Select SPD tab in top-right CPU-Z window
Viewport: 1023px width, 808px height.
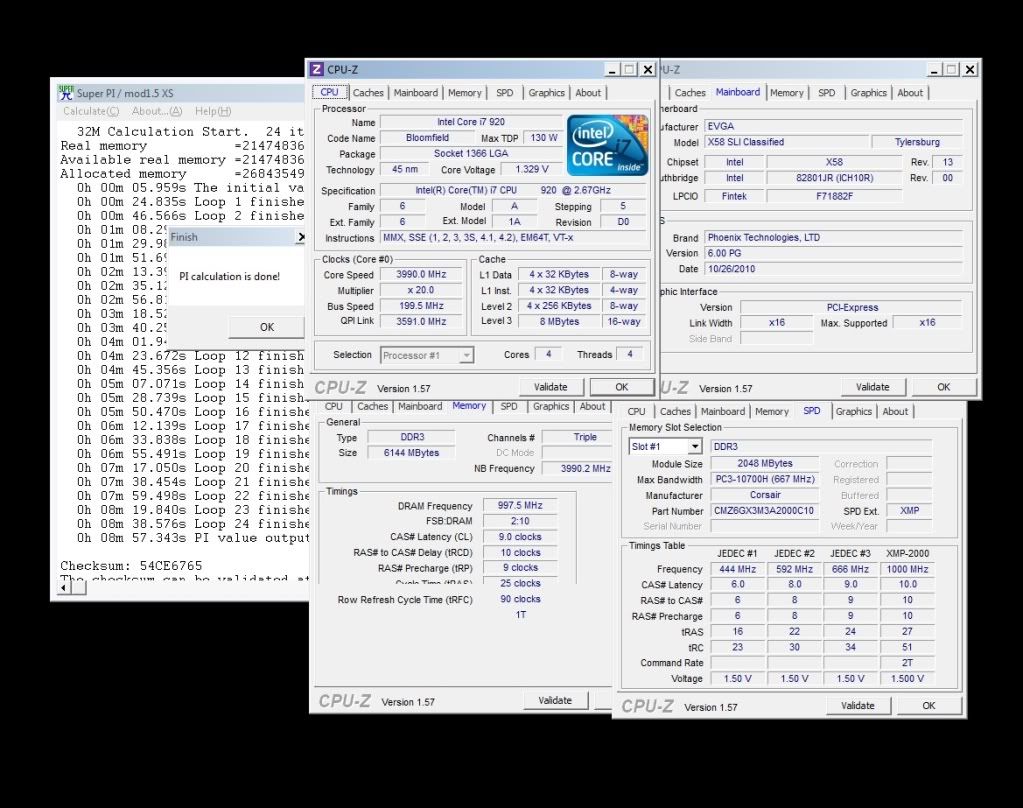click(827, 93)
